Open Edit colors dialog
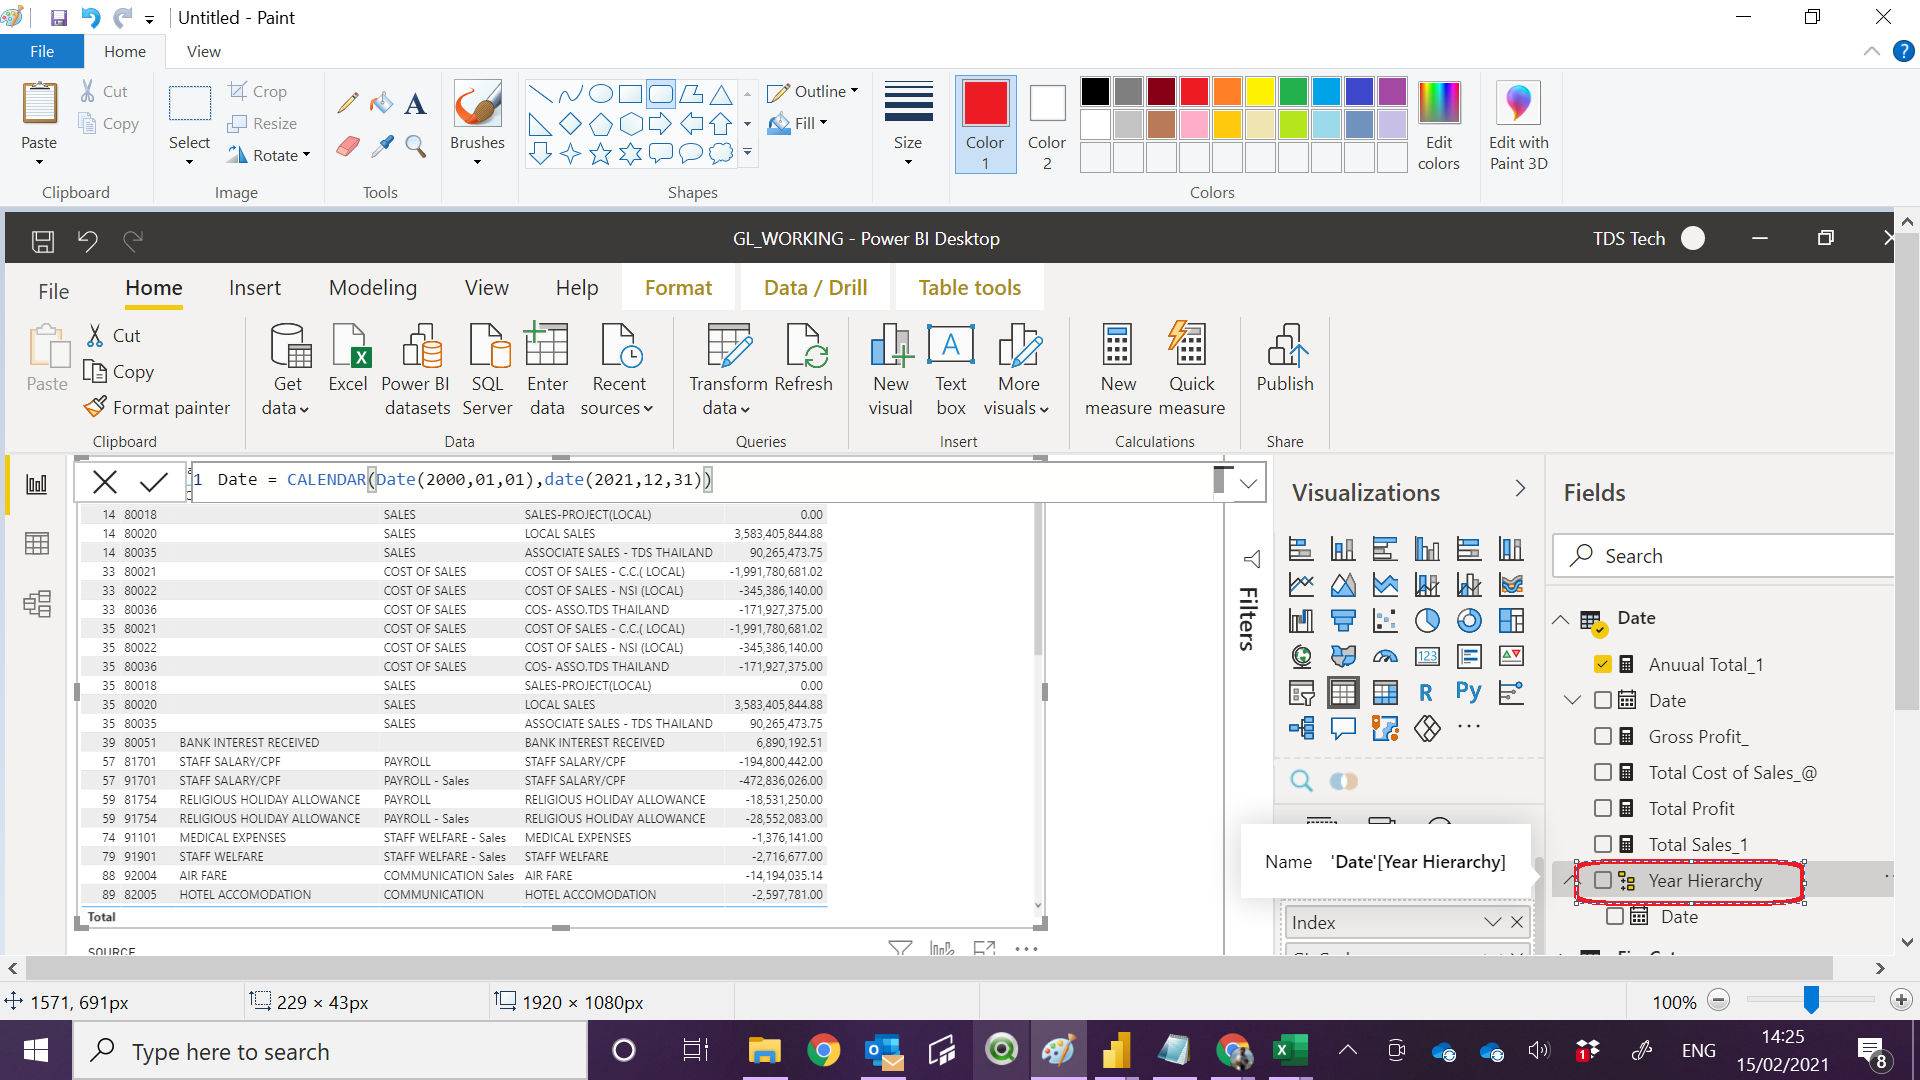 (x=1438, y=125)
